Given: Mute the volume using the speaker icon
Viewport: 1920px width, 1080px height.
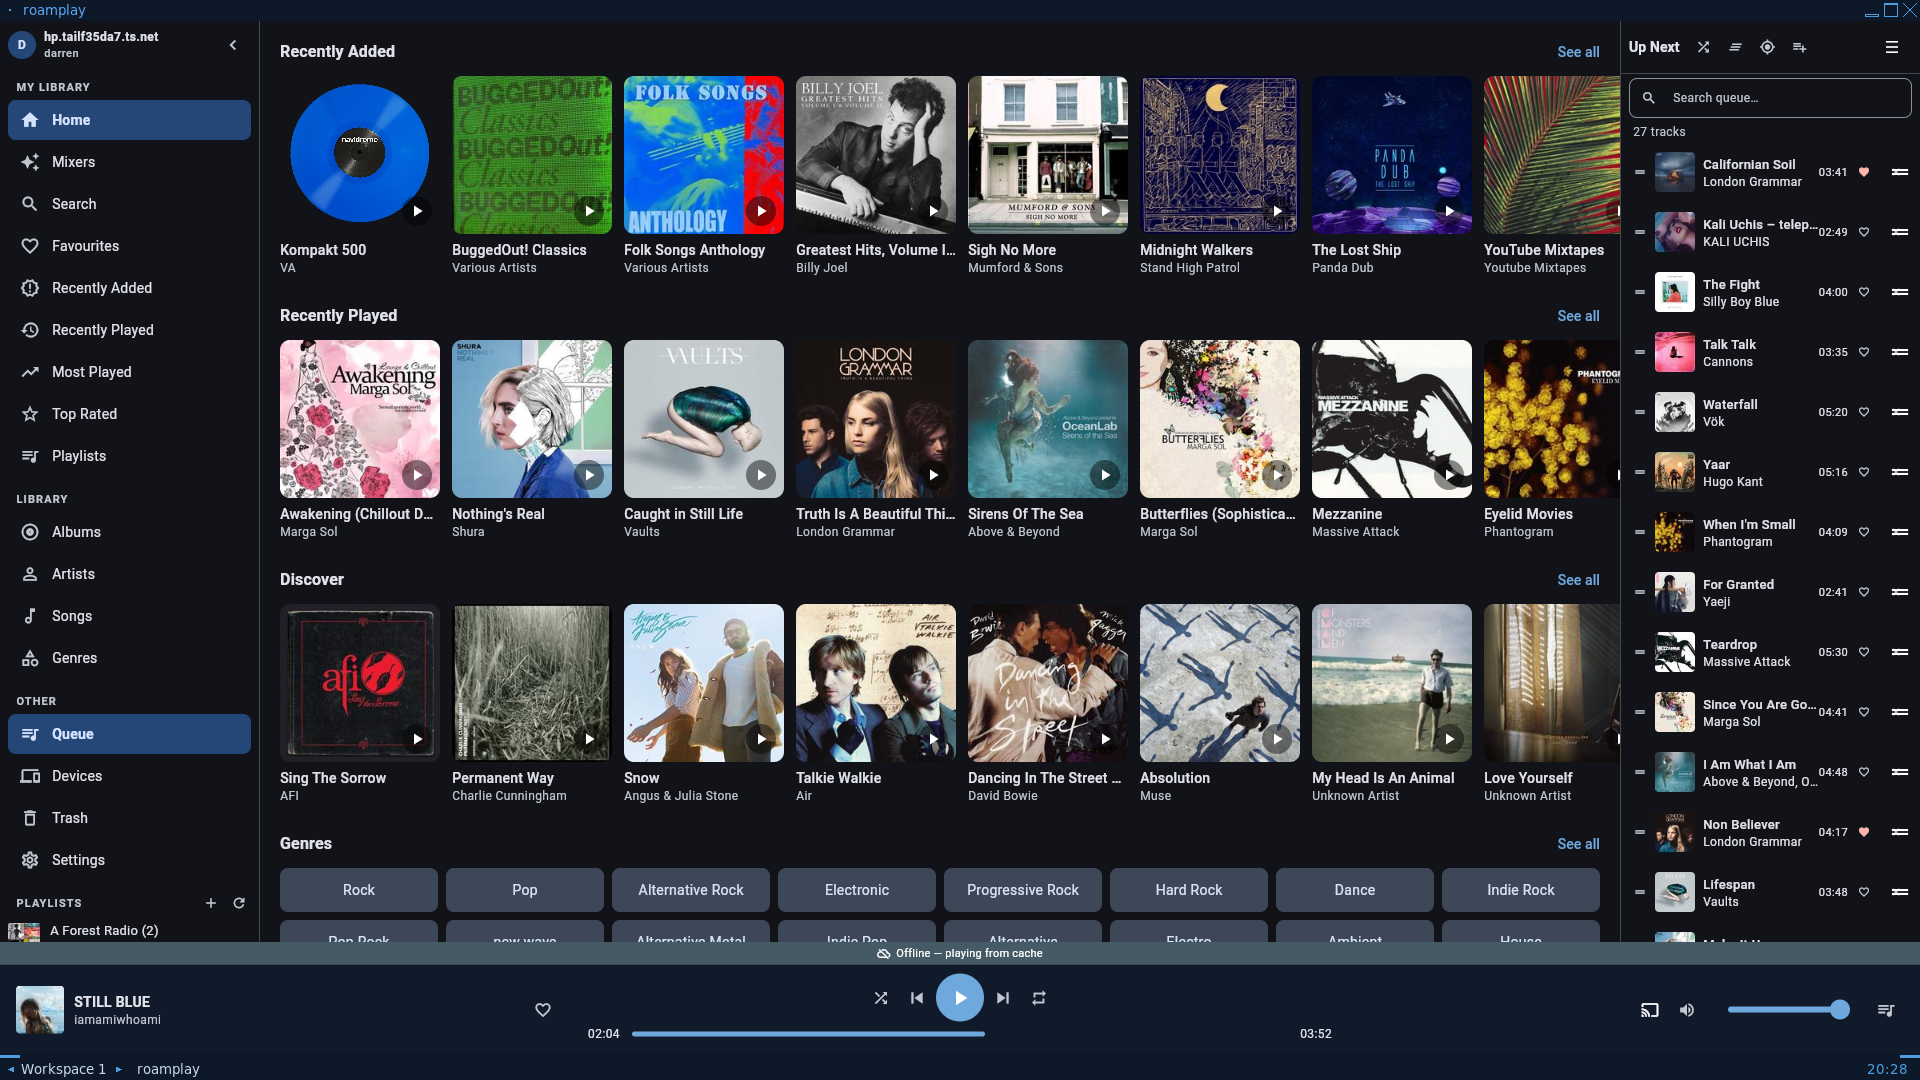Looking at the screenshot, I should point(1687,1010).
